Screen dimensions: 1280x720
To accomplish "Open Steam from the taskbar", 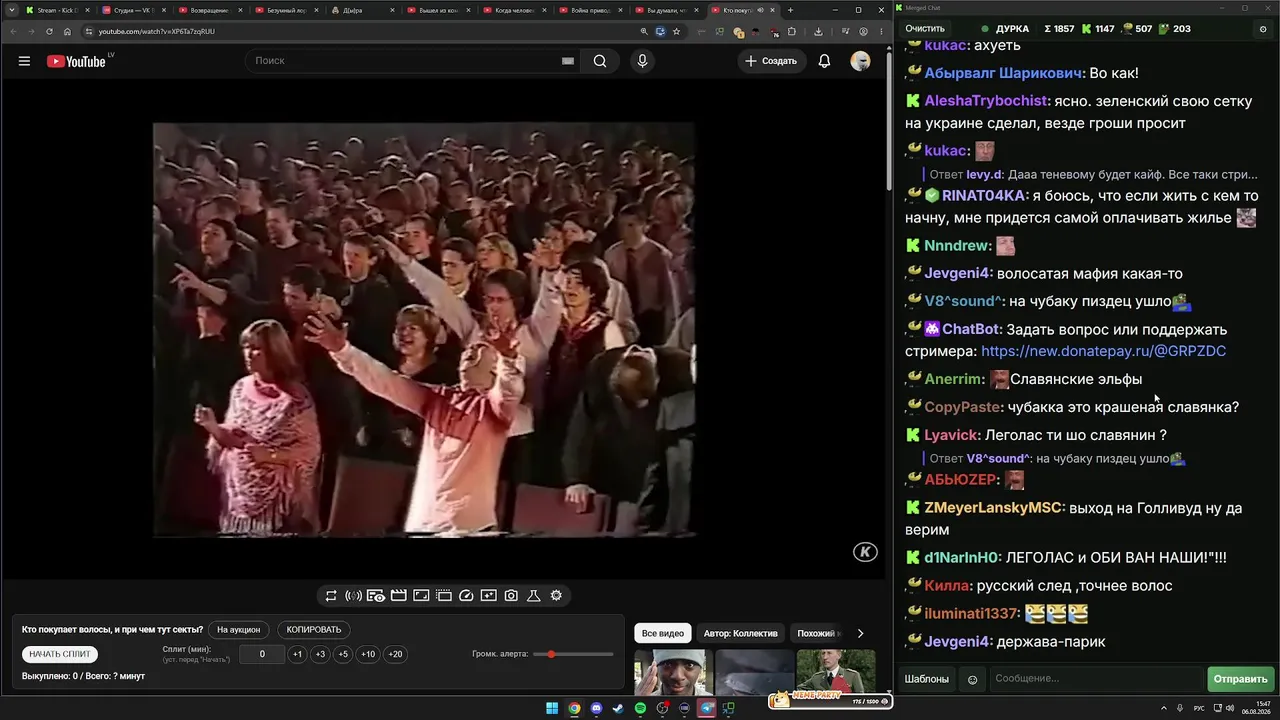I will 618,709.
